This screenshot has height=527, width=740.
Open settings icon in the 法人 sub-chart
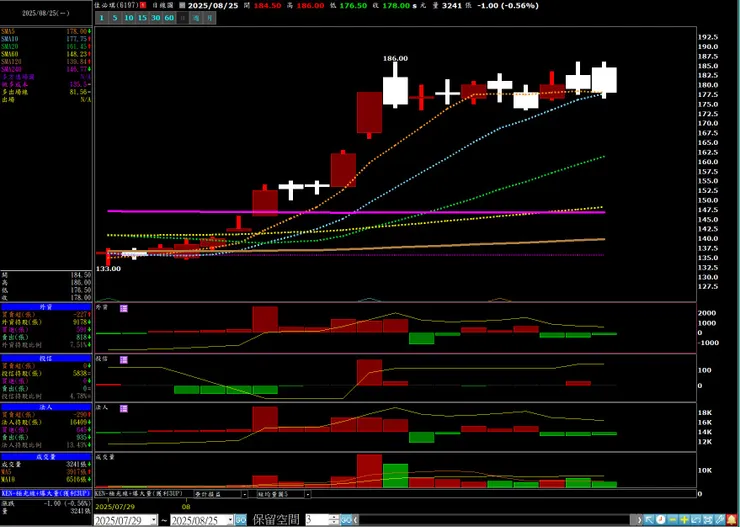coord(124,409)
